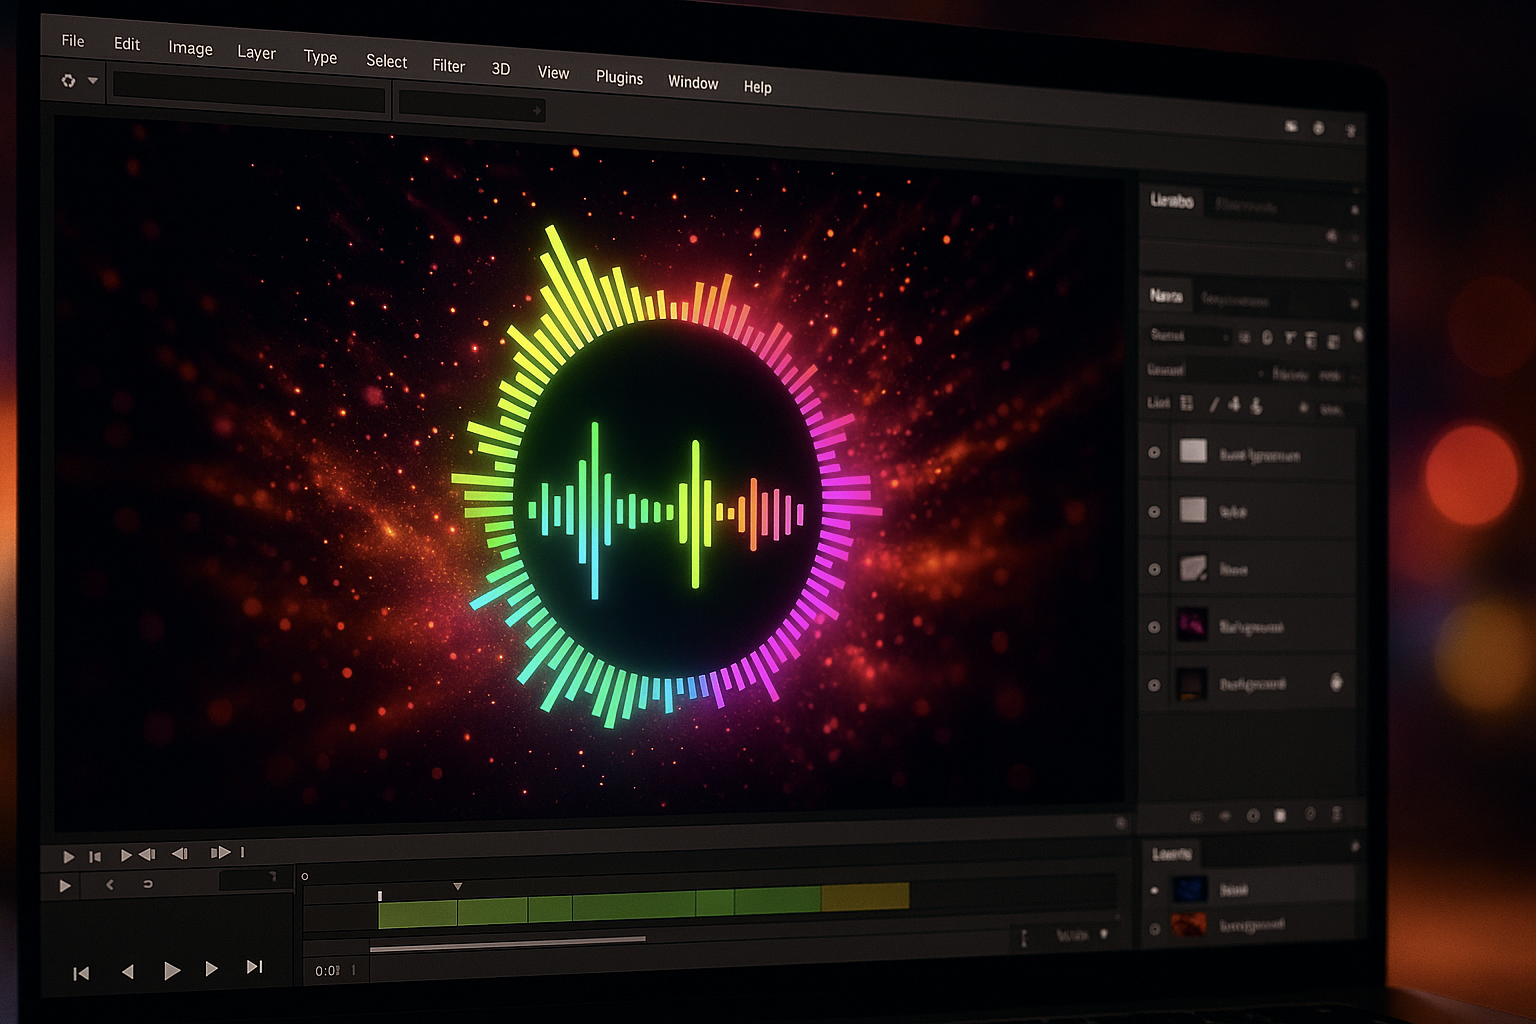Open the tool preset dropdown arrow
The image size is (1536, 1024).
click(93, 81)
